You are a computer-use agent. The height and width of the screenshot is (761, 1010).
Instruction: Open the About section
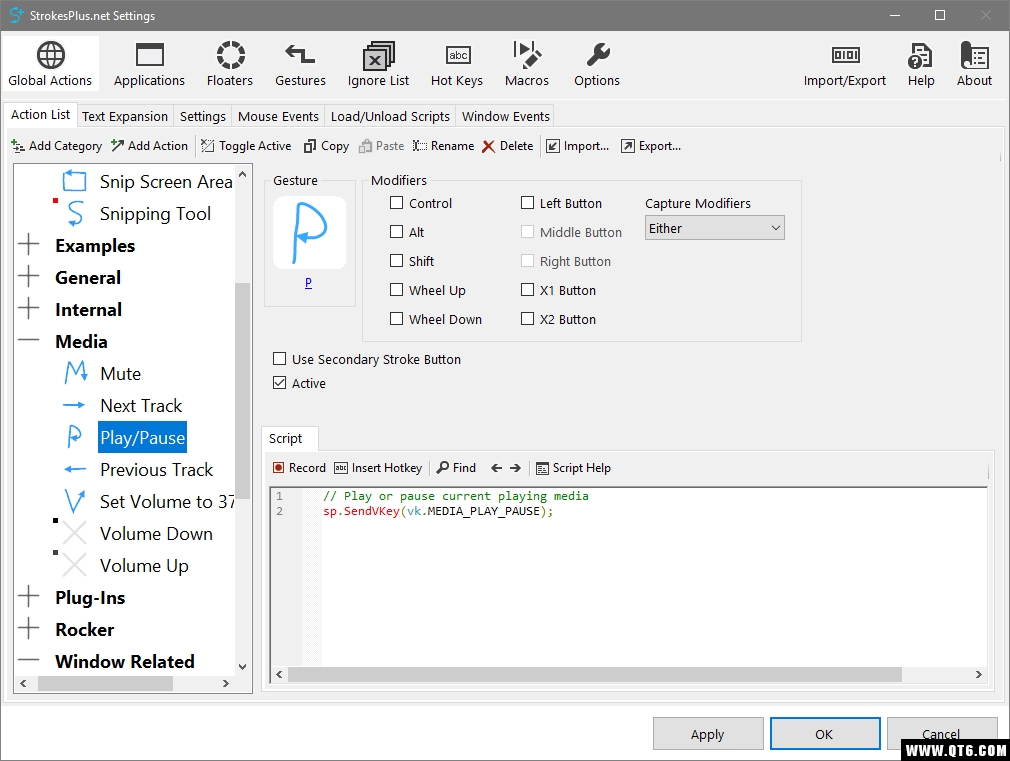(975, 64)
